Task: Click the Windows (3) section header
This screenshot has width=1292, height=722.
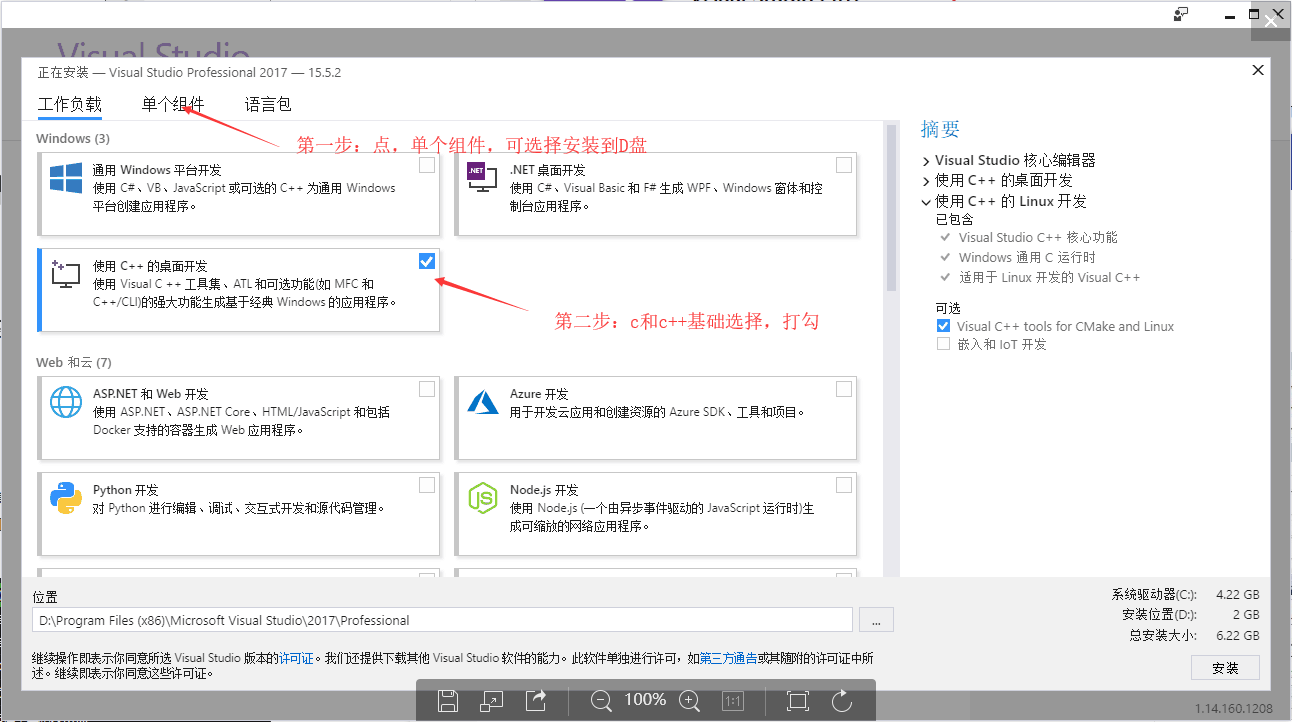Action: click(73, 138)
